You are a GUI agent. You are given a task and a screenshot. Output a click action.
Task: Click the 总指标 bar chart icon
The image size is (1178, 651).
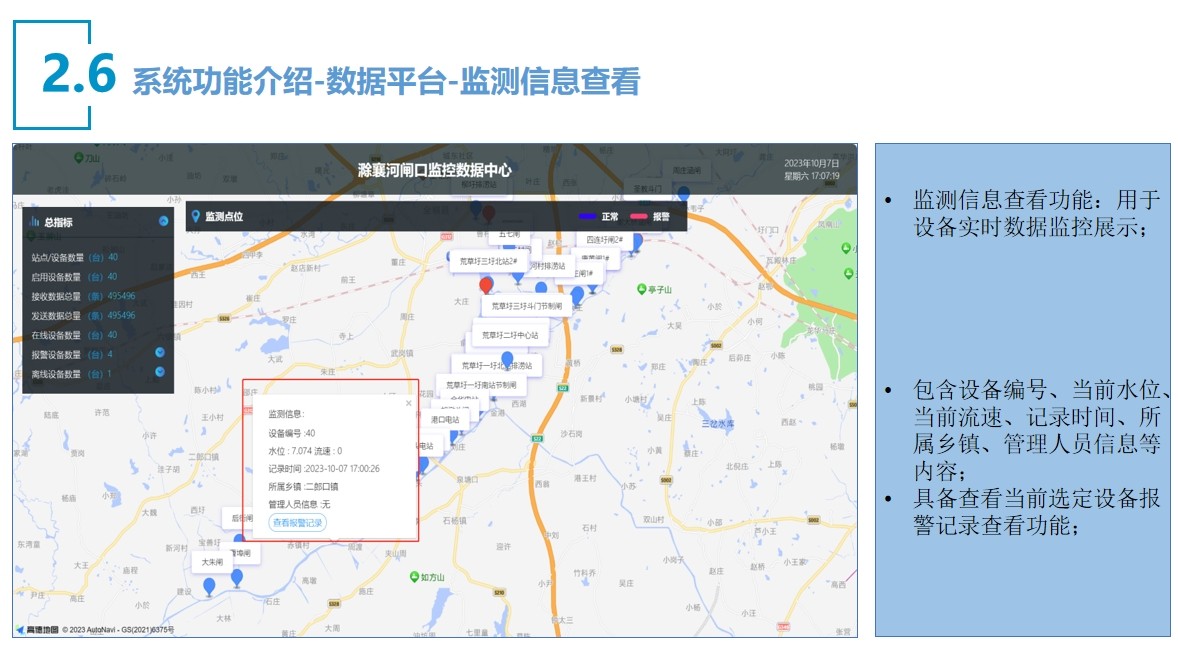click(x=35, y=222)
